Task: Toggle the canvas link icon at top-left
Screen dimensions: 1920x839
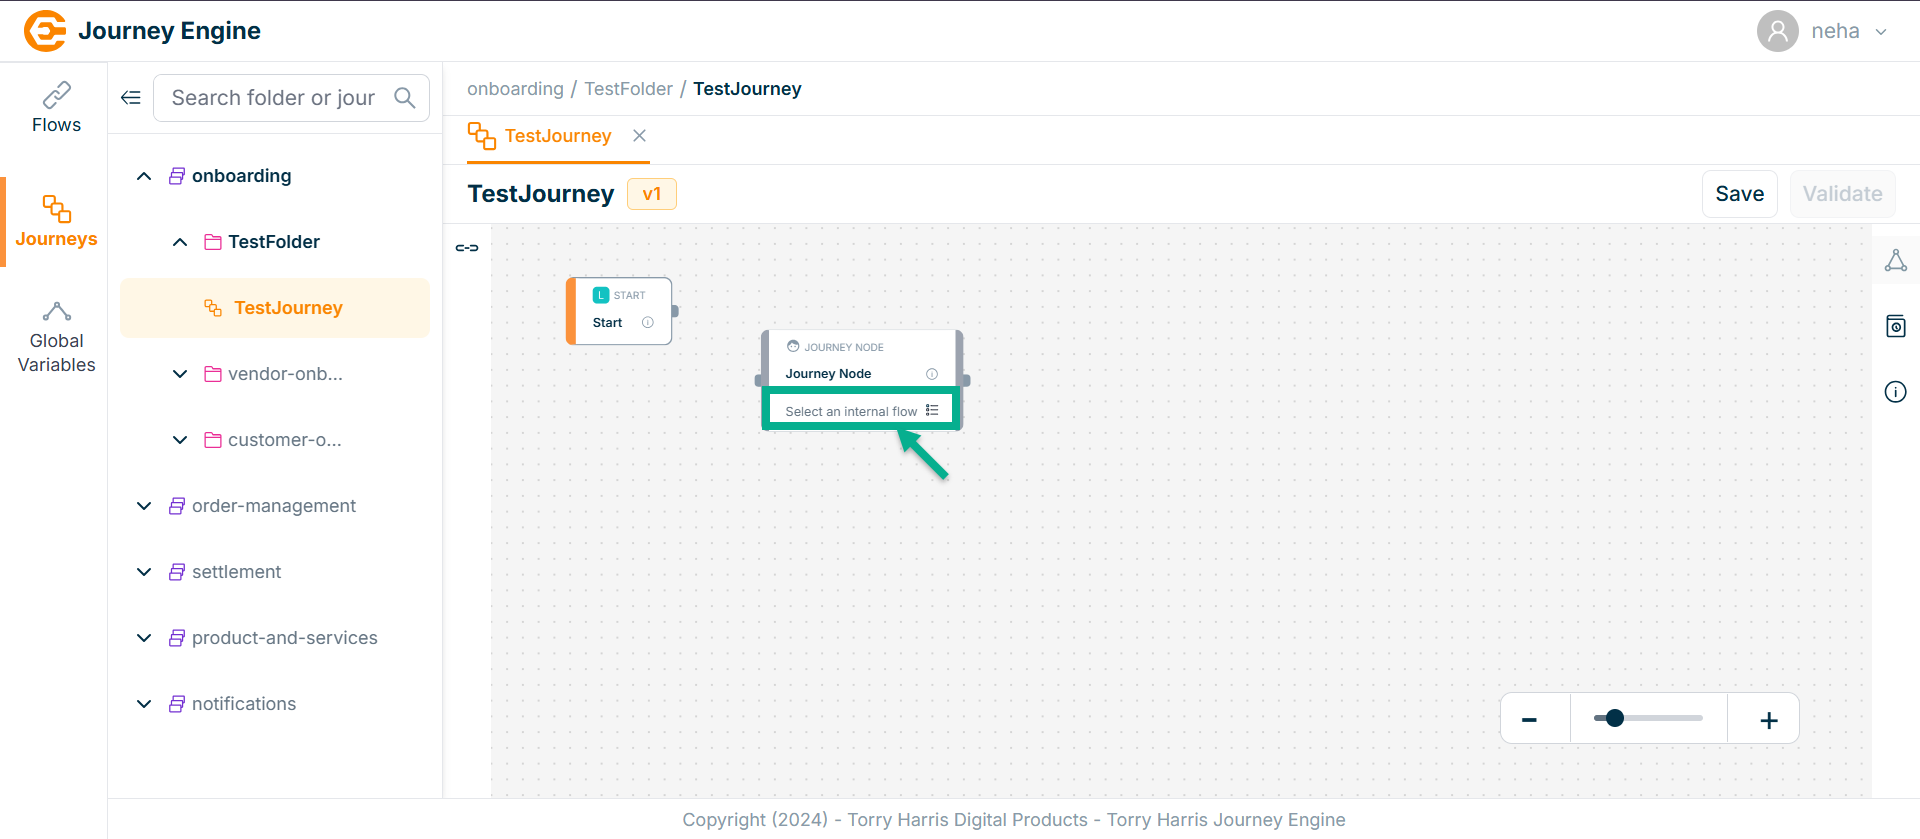Action: click(x=467, y=248)
